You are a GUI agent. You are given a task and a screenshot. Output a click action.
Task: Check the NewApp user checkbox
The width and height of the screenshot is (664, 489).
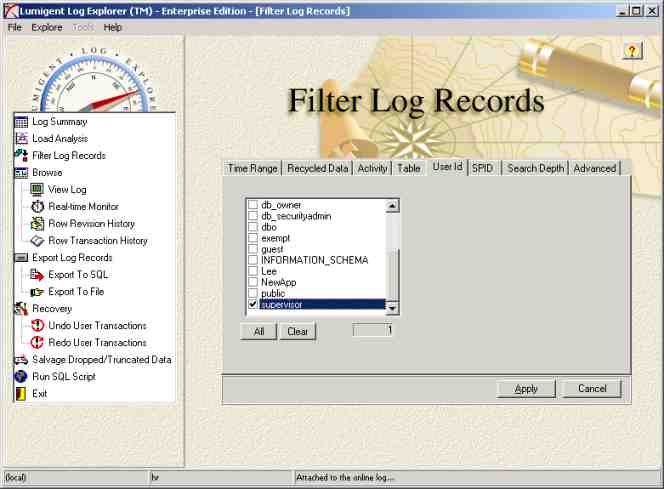click(x=253, y=282)
